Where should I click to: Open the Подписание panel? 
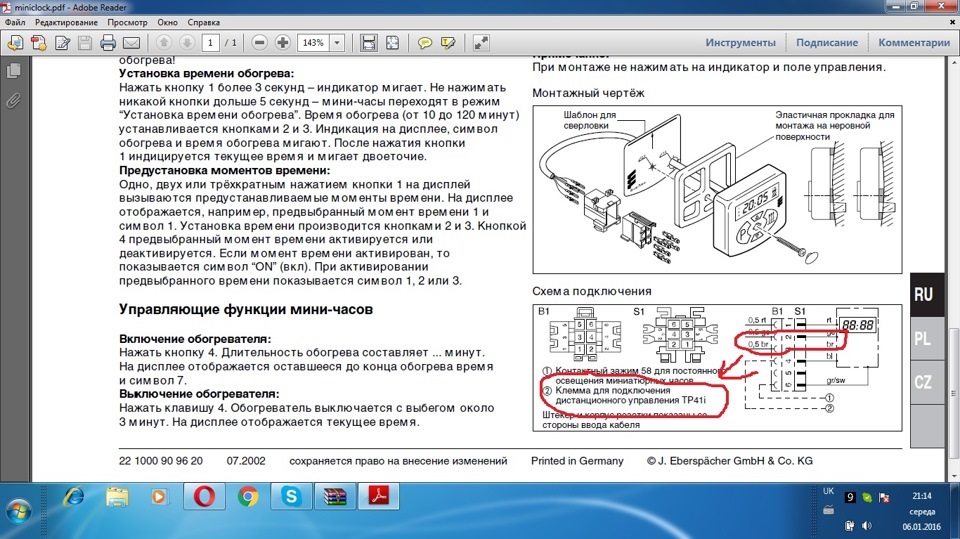tap(827, 43)
